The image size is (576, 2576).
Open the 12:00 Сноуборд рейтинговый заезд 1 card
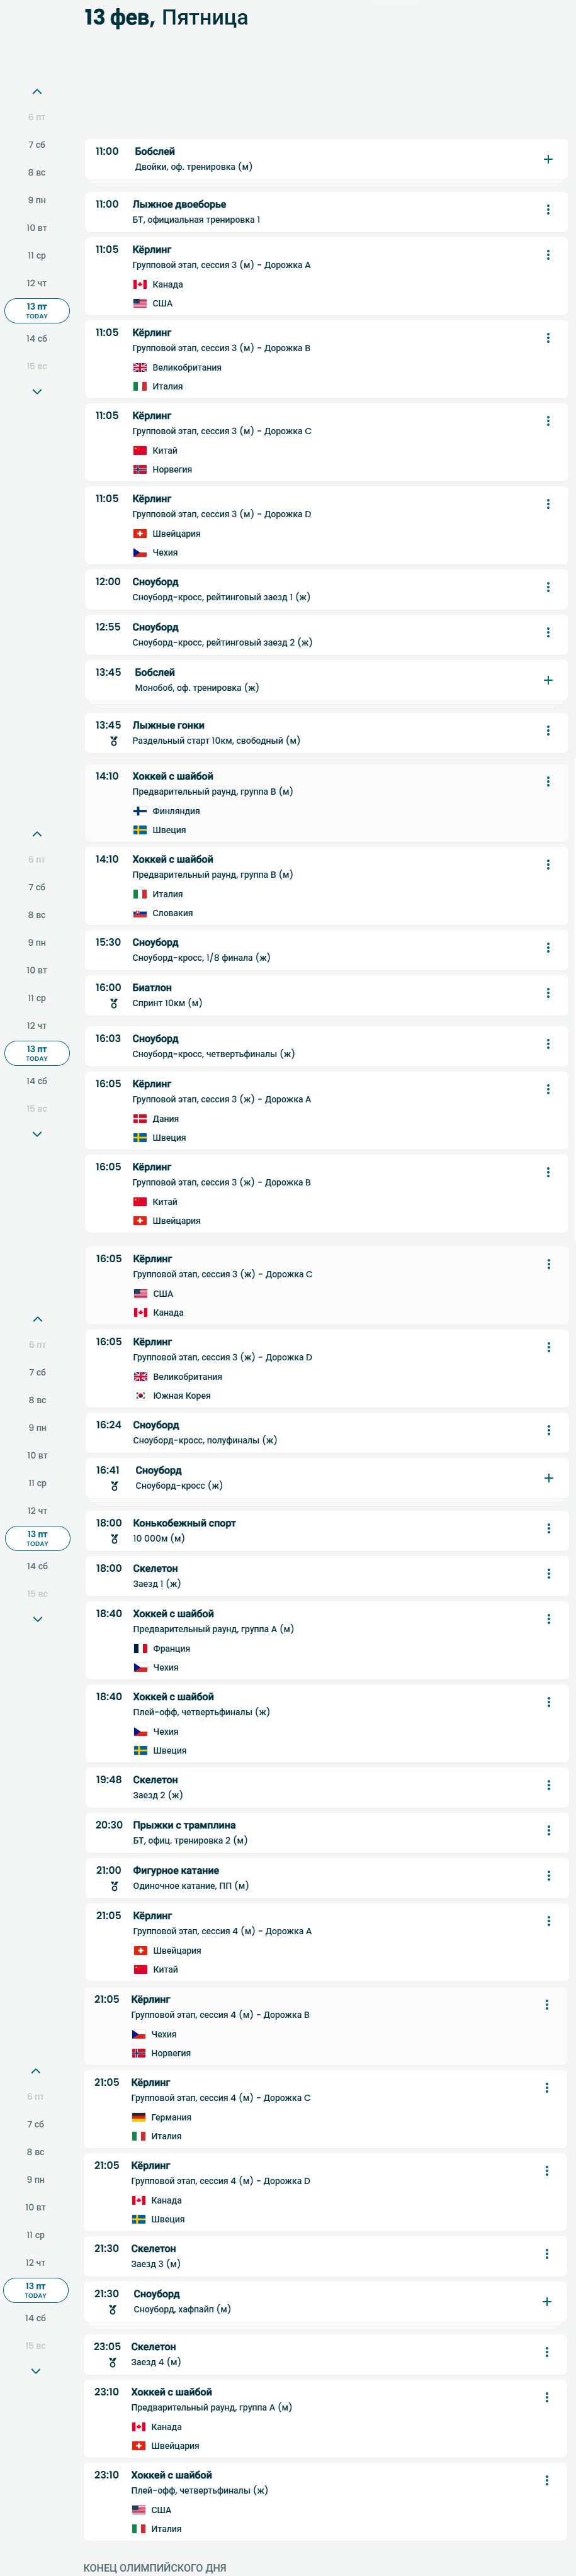(327, 589)
